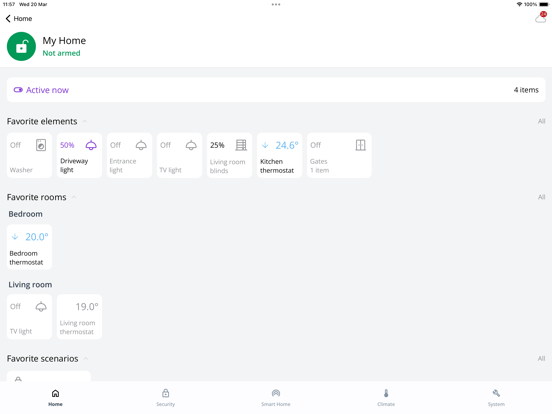Show all favorite rooms
The width and height of the screenshot is (552, 414).
coord(541,197)
